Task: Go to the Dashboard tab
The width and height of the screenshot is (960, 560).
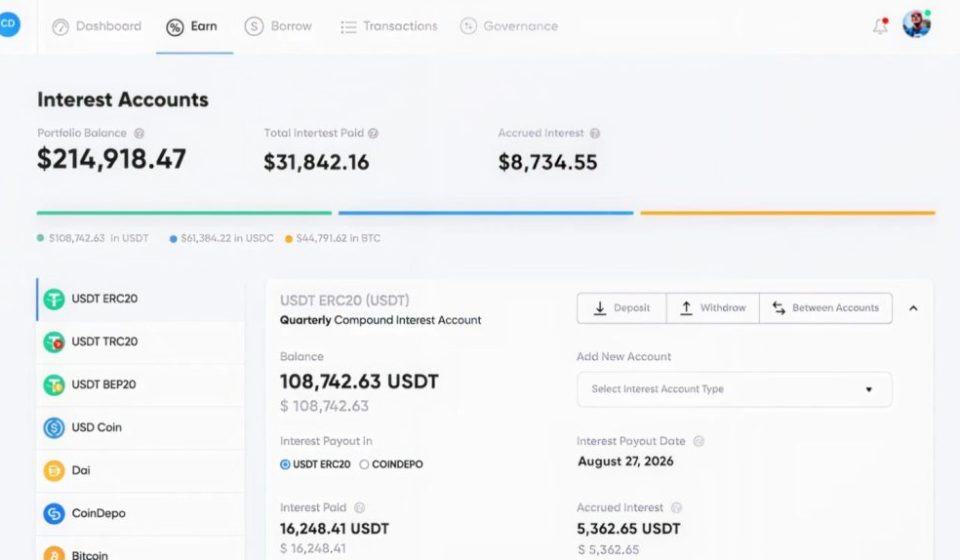Action: tap(97, 27)
